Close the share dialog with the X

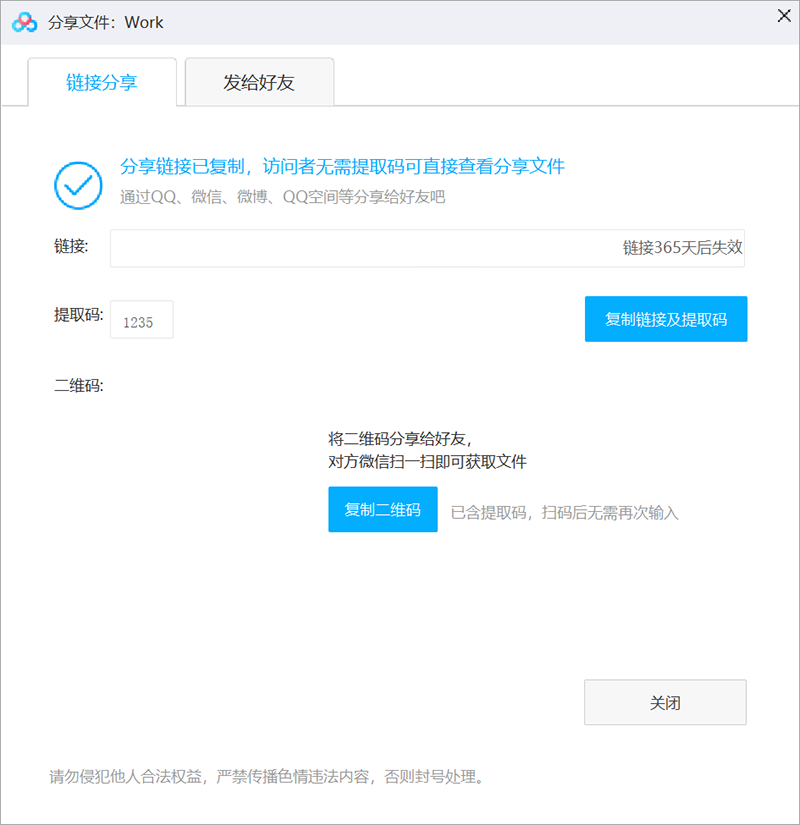(x=784, y=16)
